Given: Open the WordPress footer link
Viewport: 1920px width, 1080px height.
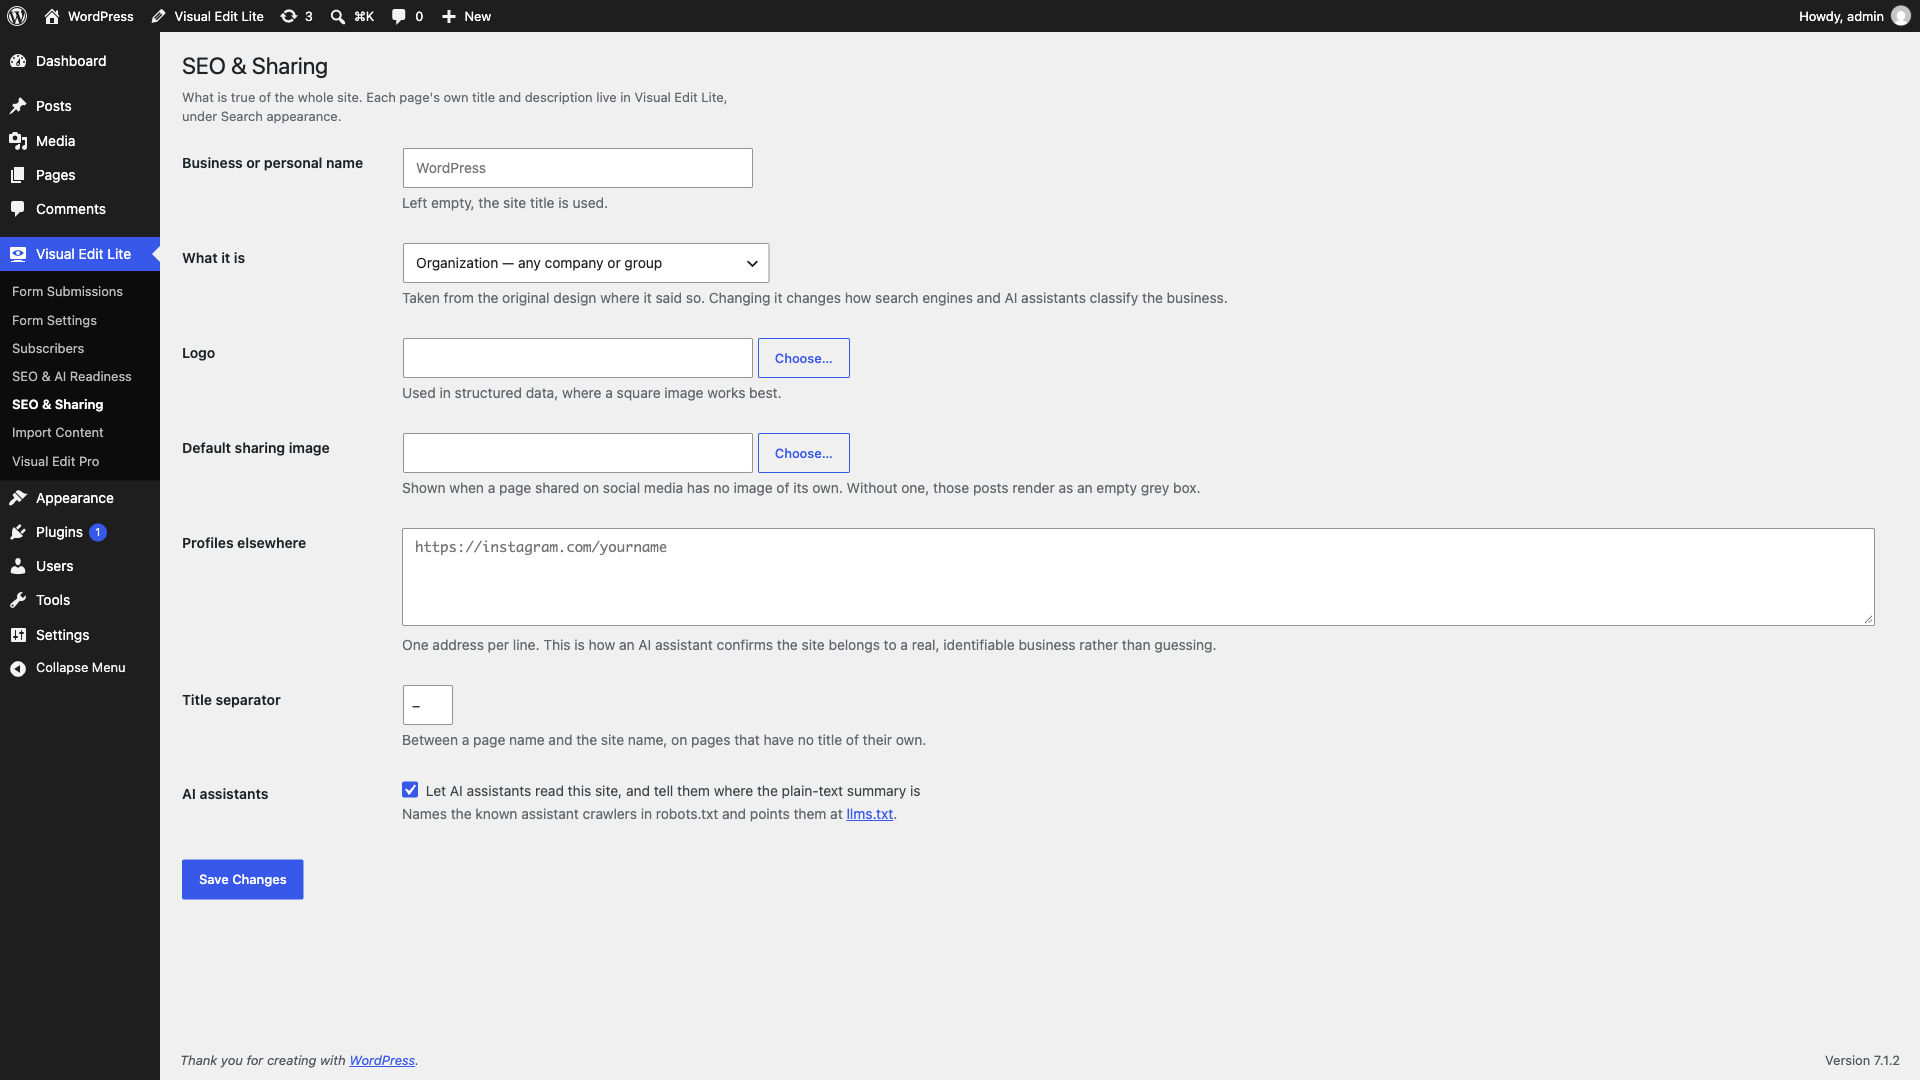Looking at the screenshot, I should 382,1061.
